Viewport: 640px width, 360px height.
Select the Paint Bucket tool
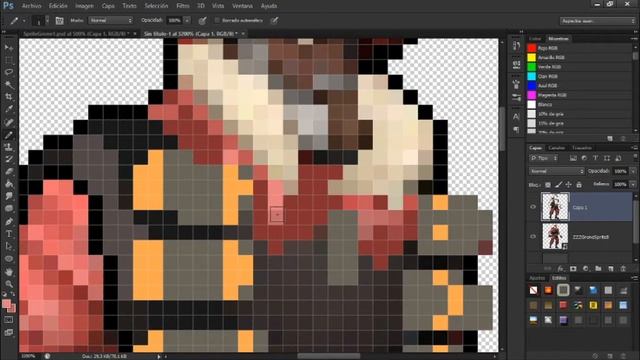[x=9, y=184]
